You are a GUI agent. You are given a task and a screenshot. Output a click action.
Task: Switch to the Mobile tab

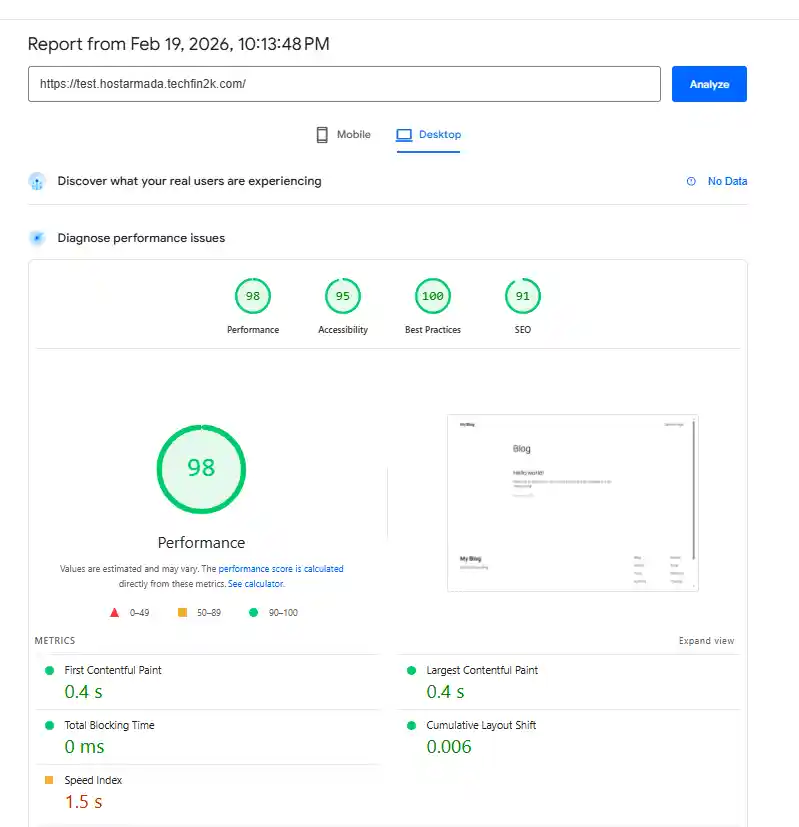(343, 134)
